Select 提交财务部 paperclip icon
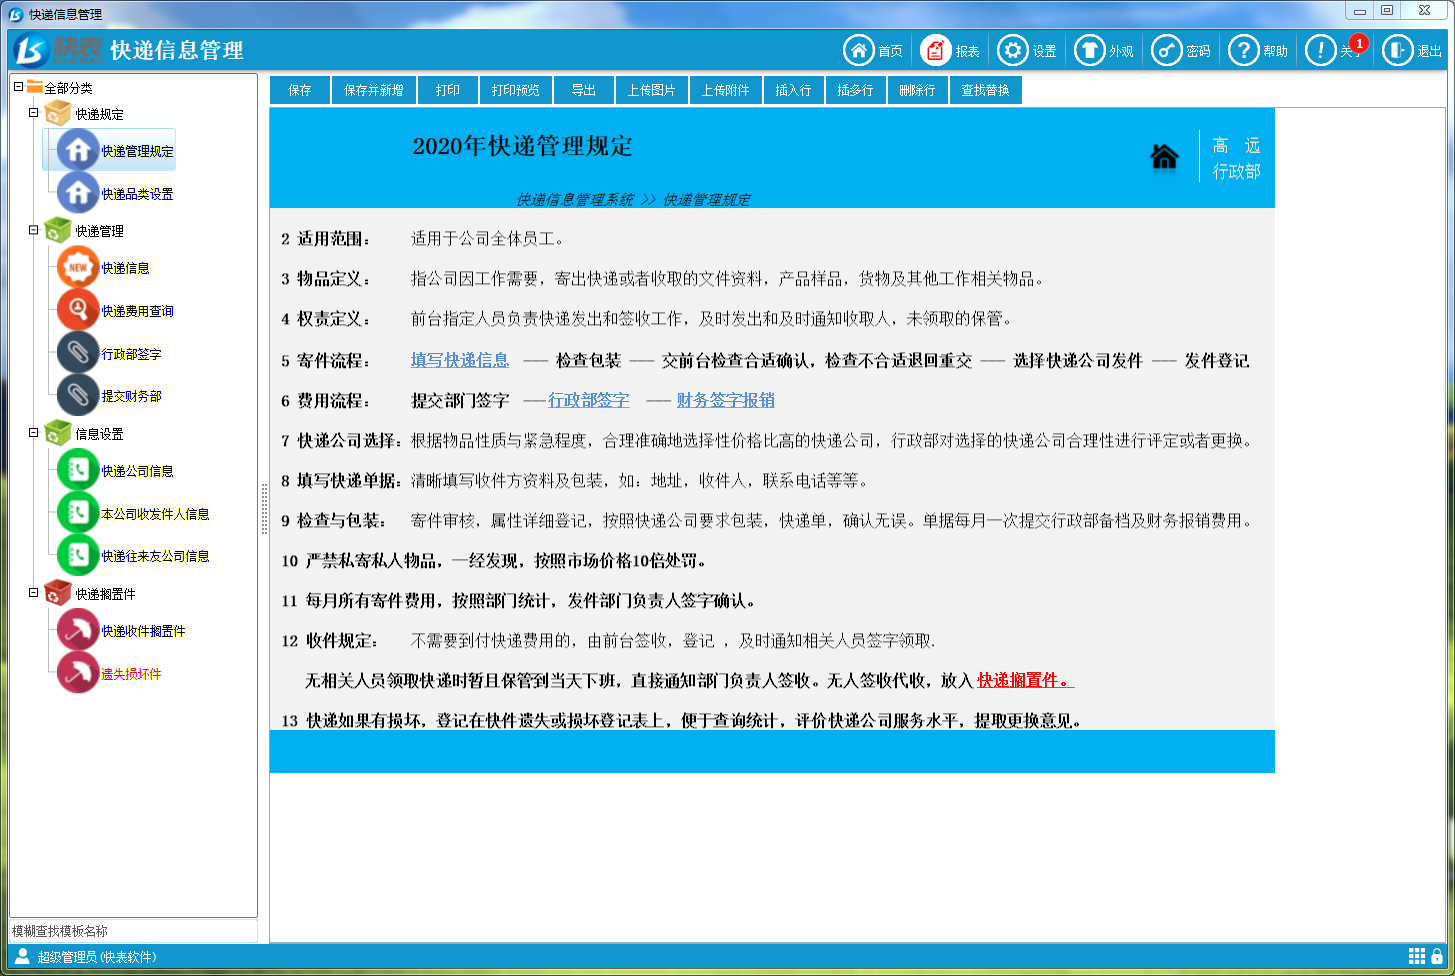This screenshot has height=976, width=1455. point(78,395)
